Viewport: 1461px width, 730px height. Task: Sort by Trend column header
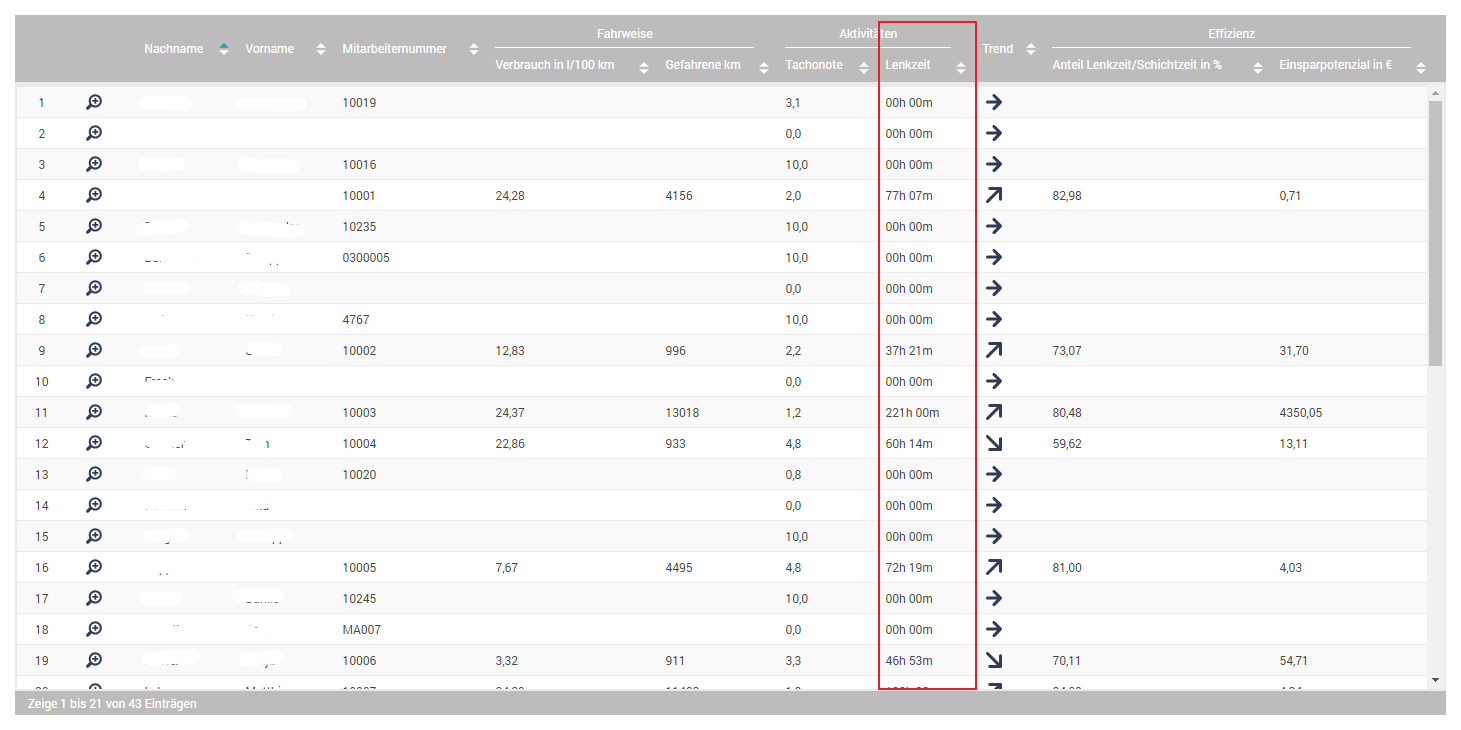coord(998,49)
